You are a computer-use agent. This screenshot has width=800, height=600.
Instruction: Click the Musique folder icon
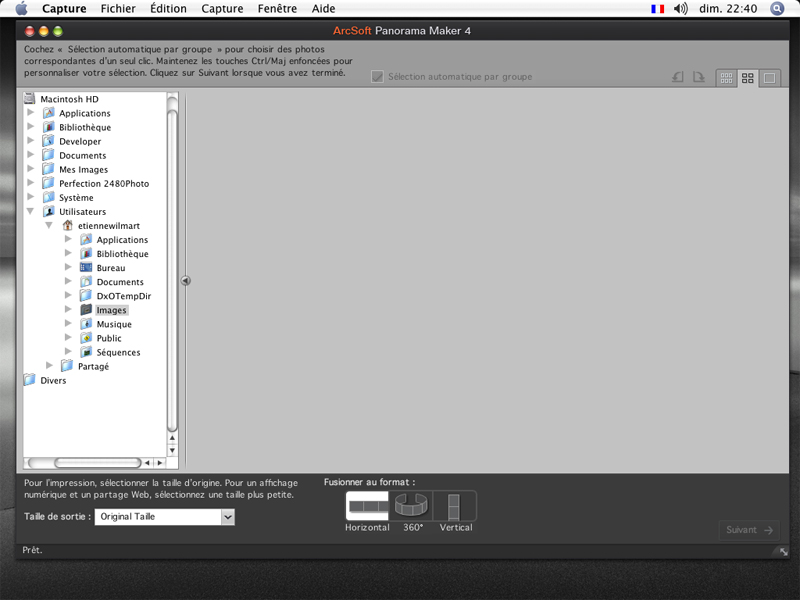pos(86,323)
